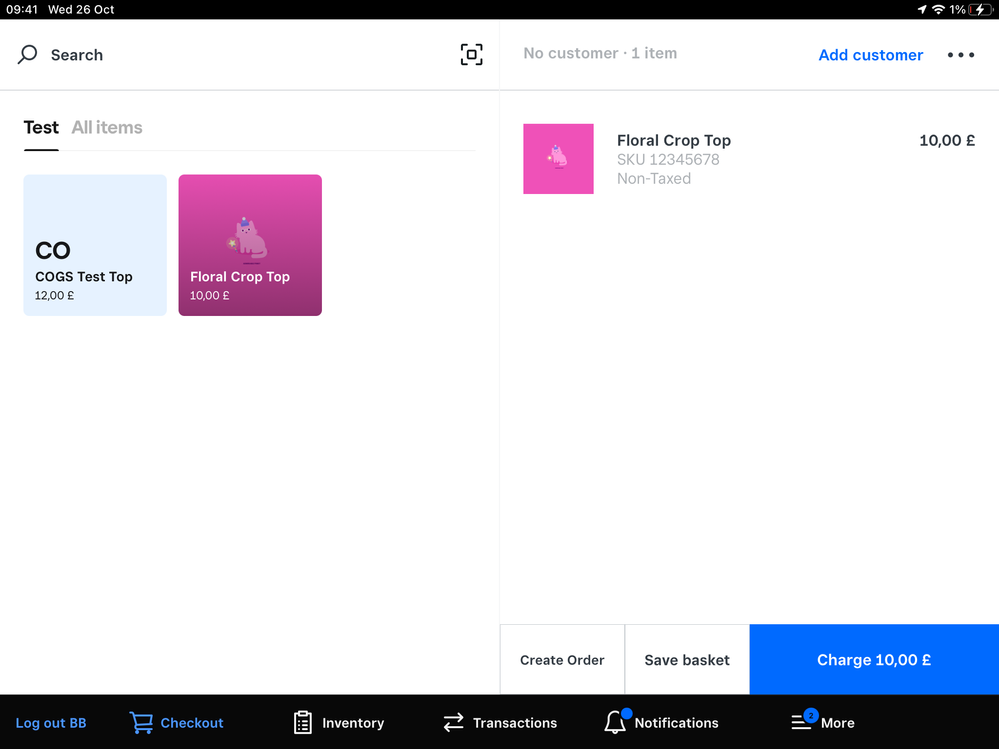Open the three-dot basket options menu
The width and height of the screenshot is (999, 749).
pyautogui.click(x=960, y=55)
